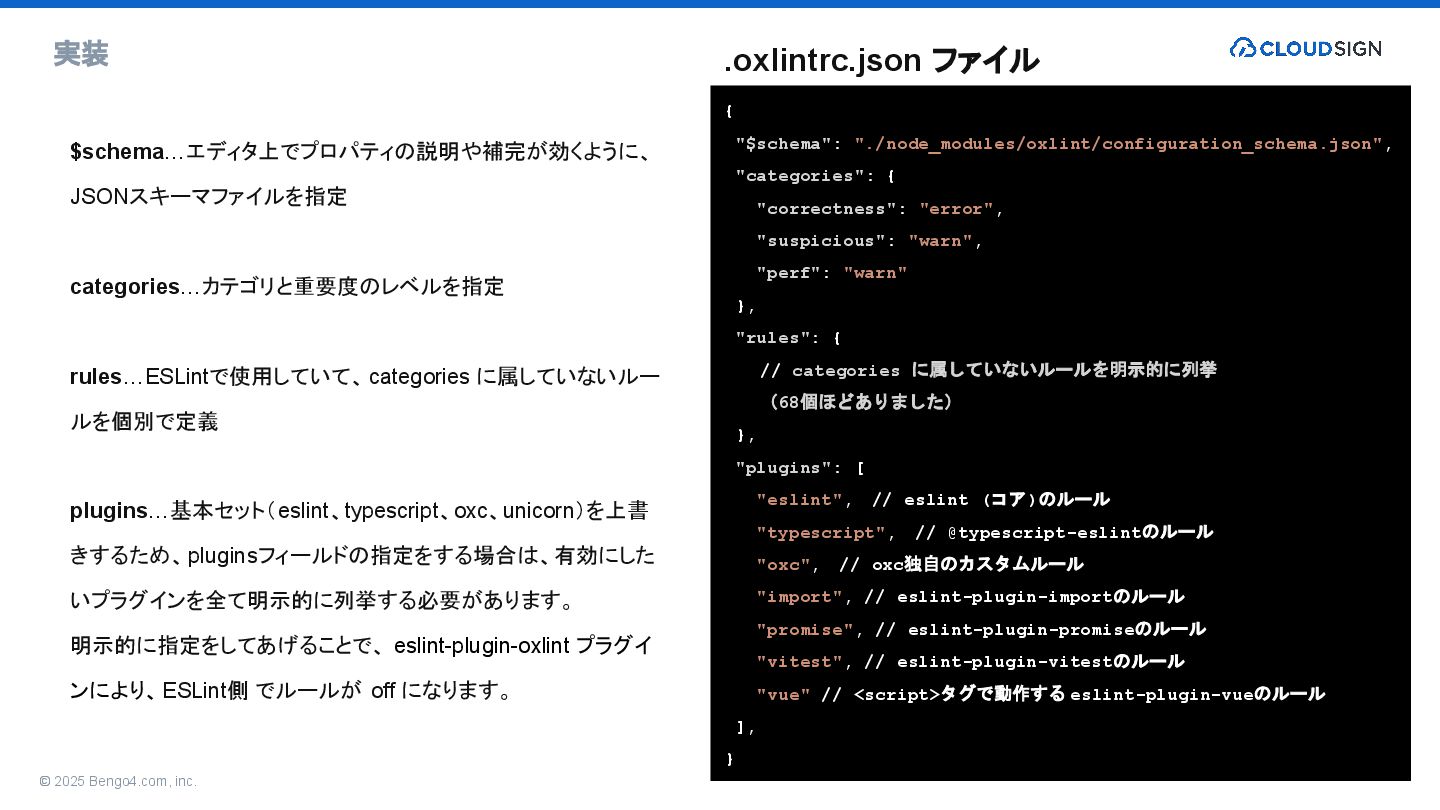Click the line containing "ESLint側 でルールが off になります"
The width and height of the screenshot is (1440, 810).
(291, 691)
